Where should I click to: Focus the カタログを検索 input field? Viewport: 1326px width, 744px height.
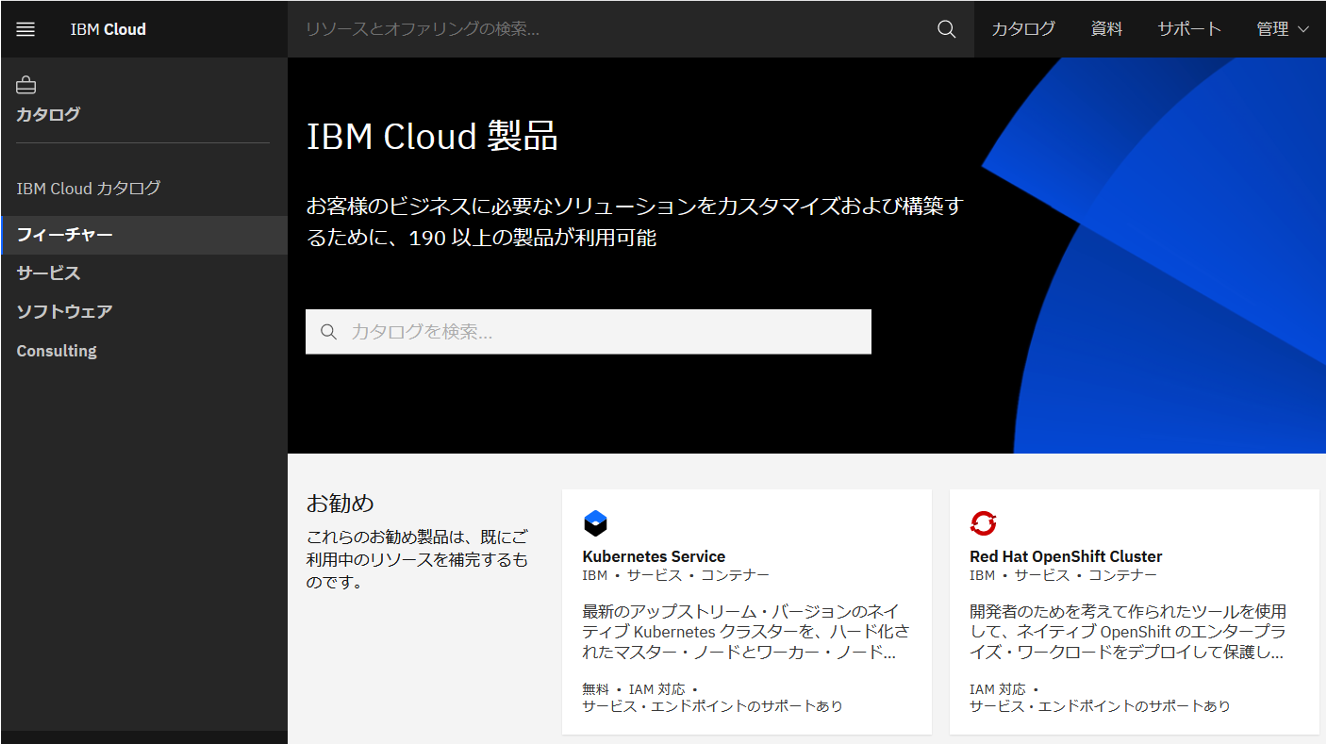click(x=588, y=332)
